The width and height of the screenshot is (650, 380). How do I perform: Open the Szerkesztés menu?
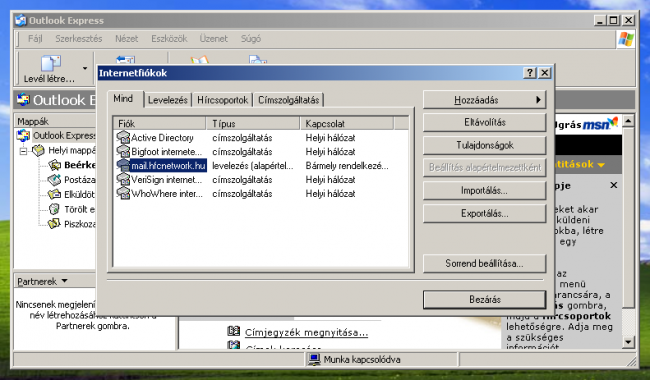(79, 39)
